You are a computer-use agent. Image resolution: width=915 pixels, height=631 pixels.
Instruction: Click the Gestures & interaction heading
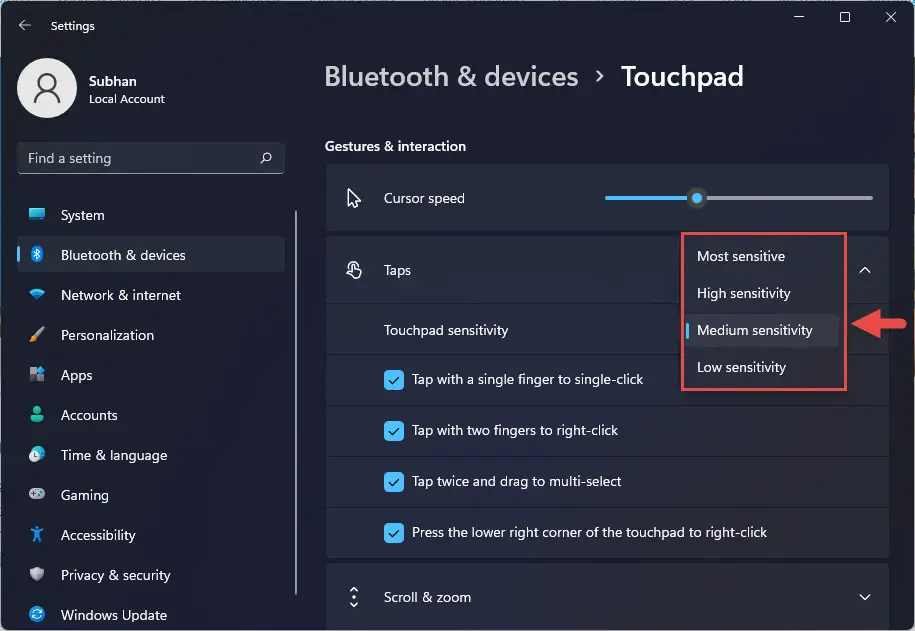[395, 146]
